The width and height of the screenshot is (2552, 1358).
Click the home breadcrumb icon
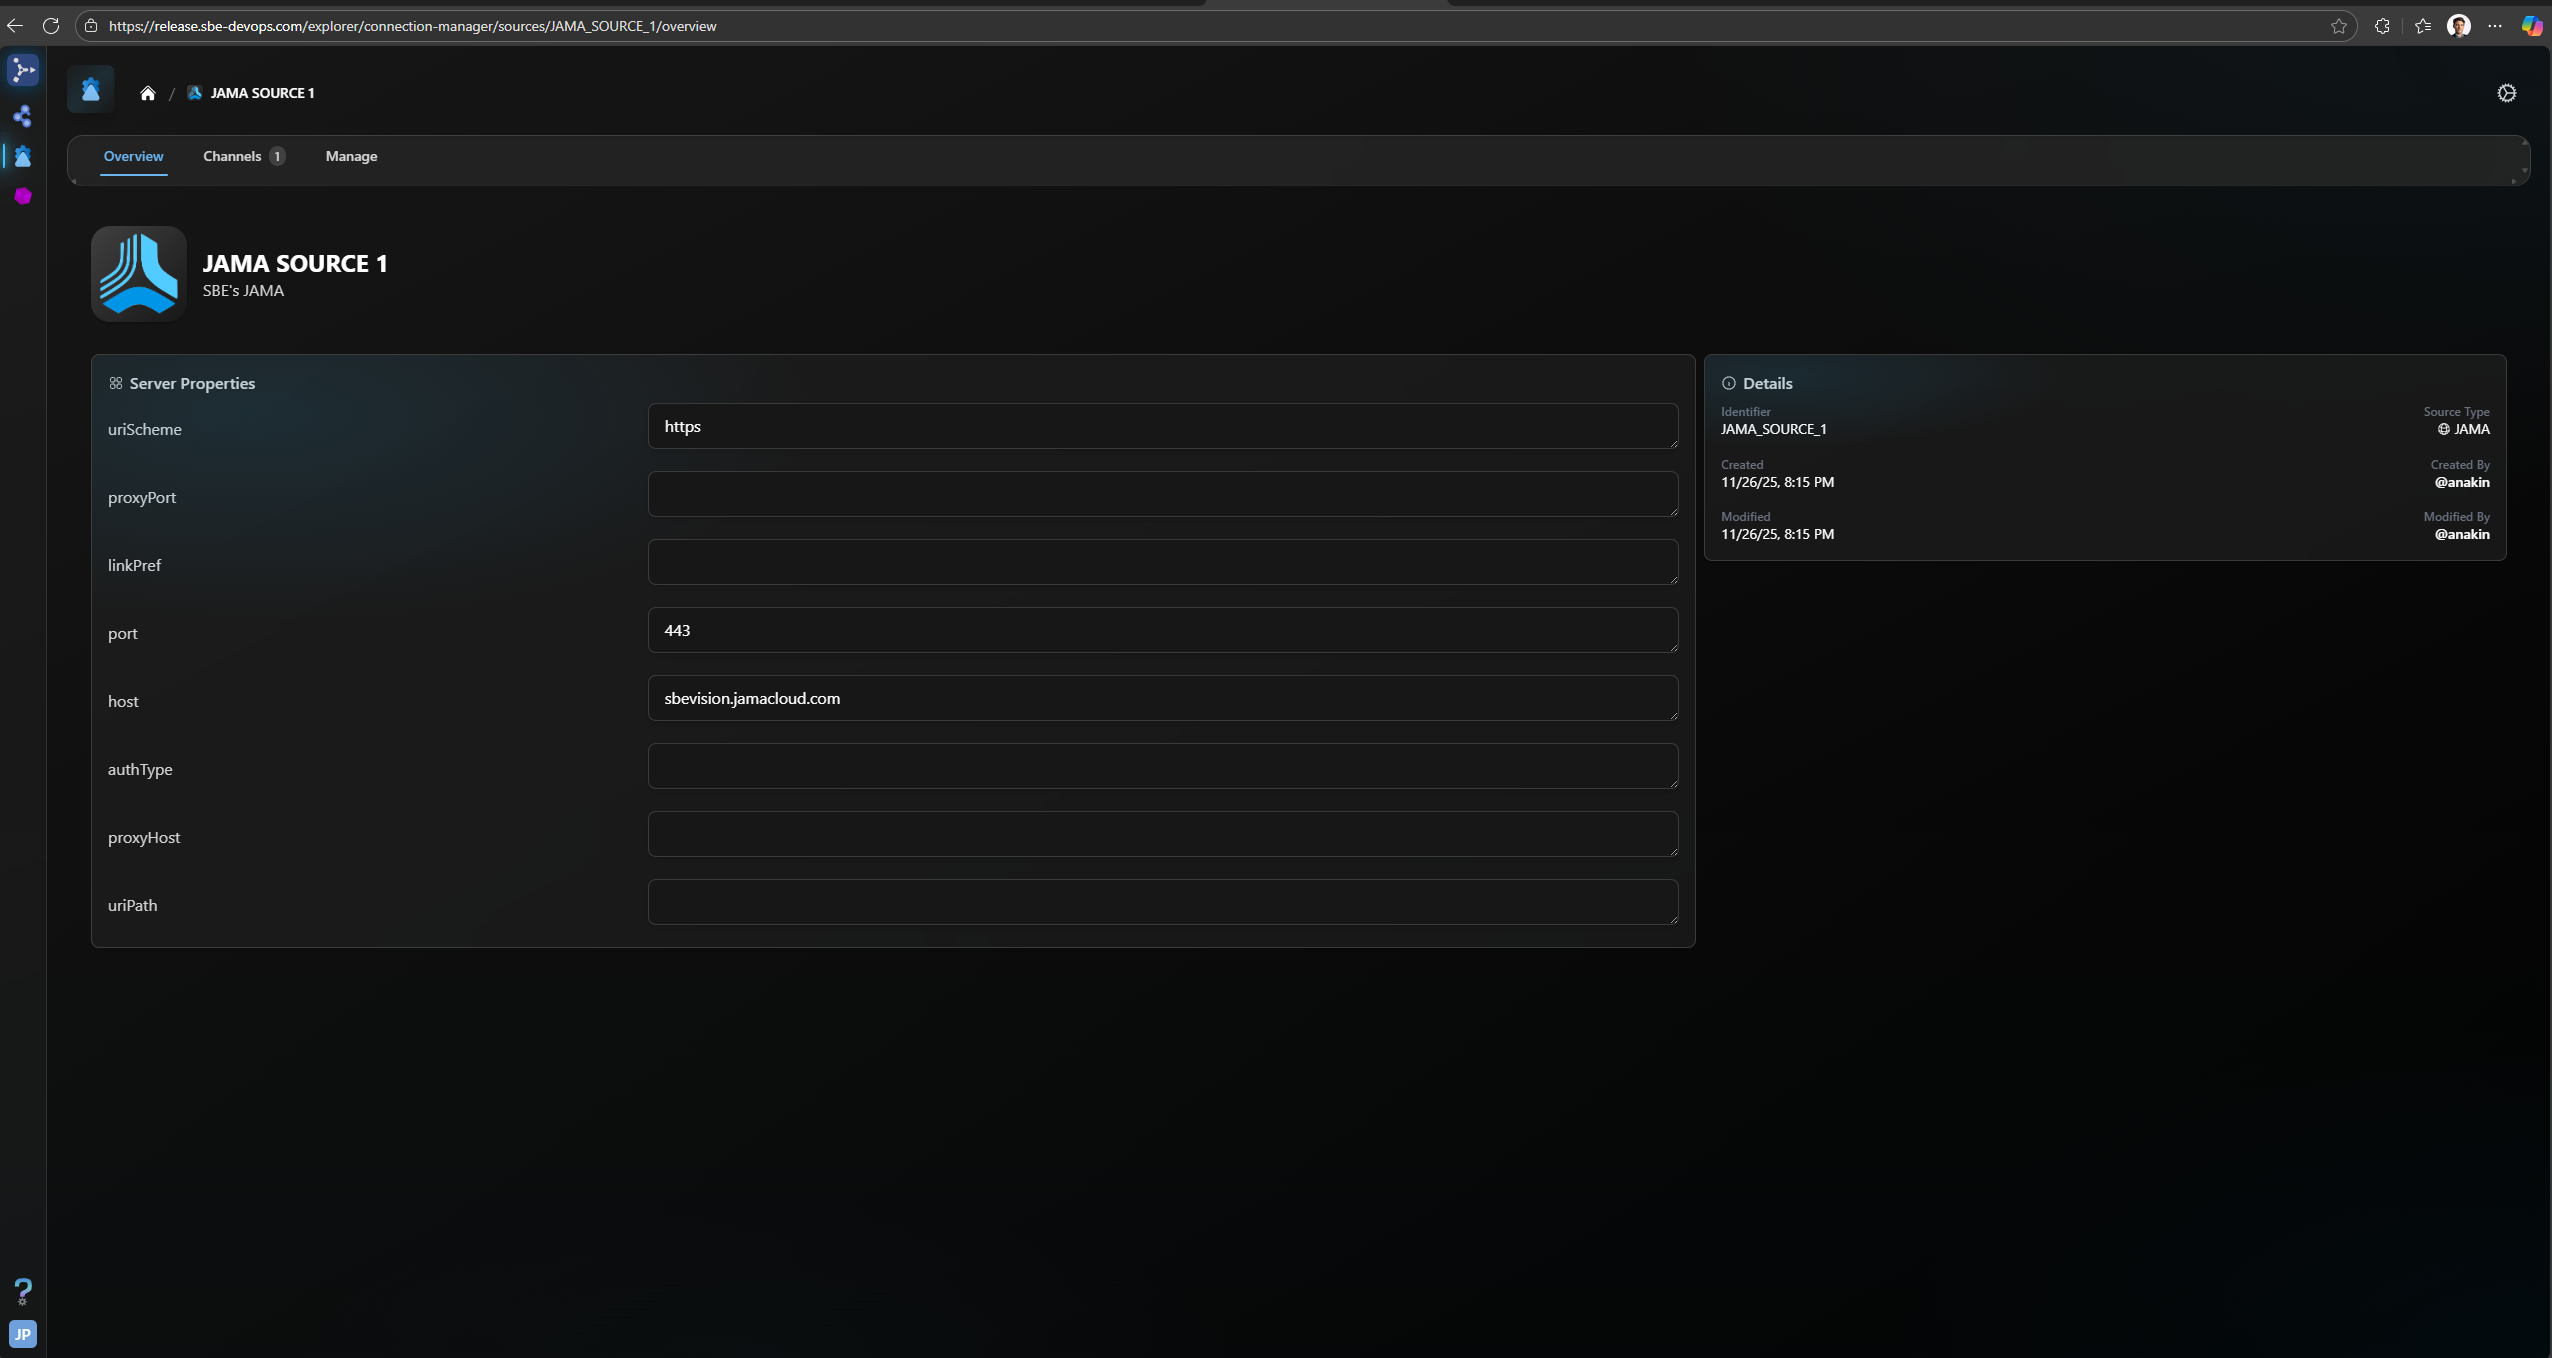tap(148, 93)
